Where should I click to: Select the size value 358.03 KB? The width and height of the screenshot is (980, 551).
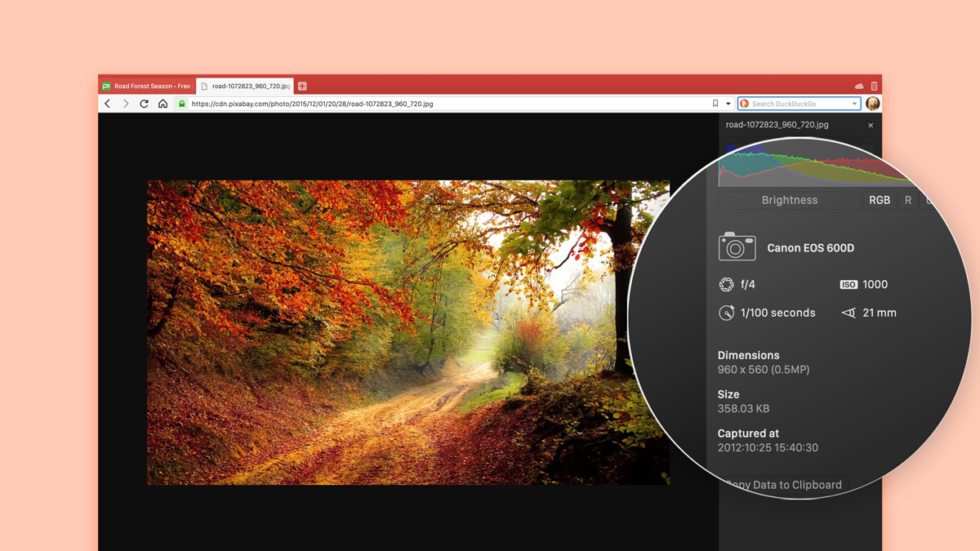(x=743, y=409)
